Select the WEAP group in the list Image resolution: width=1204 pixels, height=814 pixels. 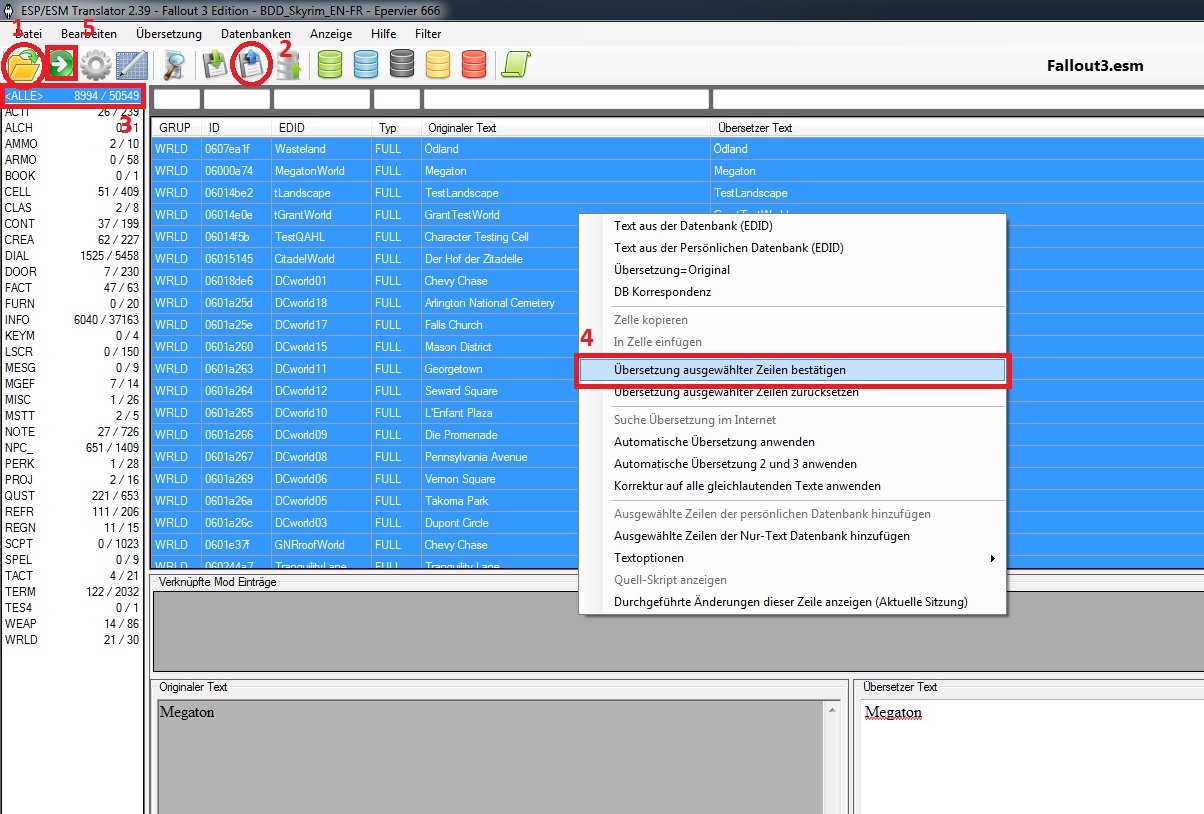tap(72, 624)
